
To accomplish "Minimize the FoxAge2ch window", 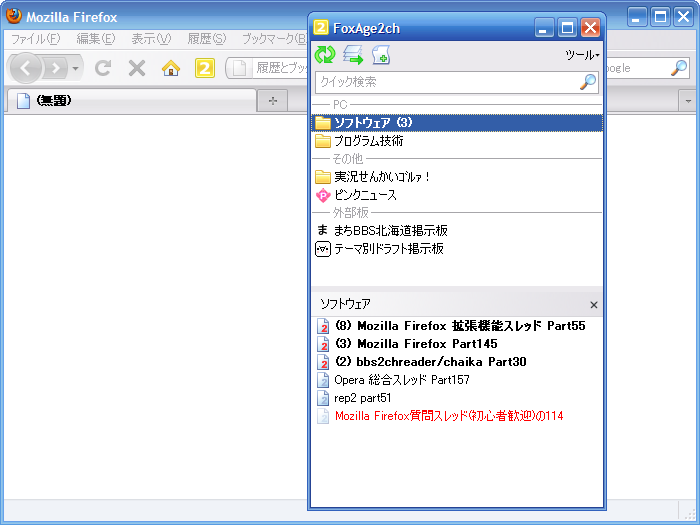I will tap(544, 28).
